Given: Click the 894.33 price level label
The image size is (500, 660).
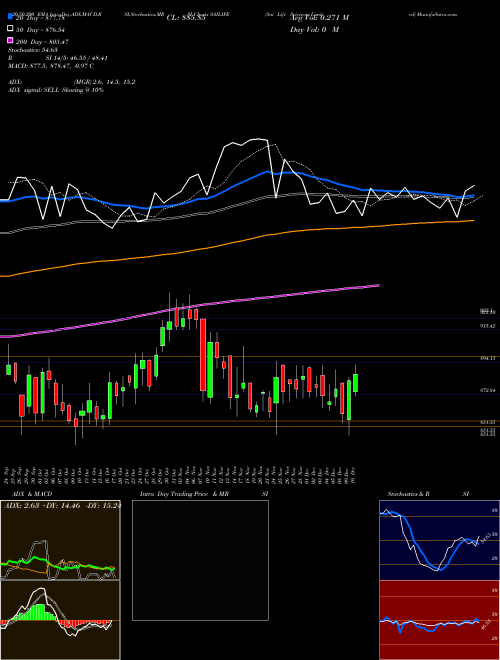Looking at the screenshot, I should [x=487, y=358].
